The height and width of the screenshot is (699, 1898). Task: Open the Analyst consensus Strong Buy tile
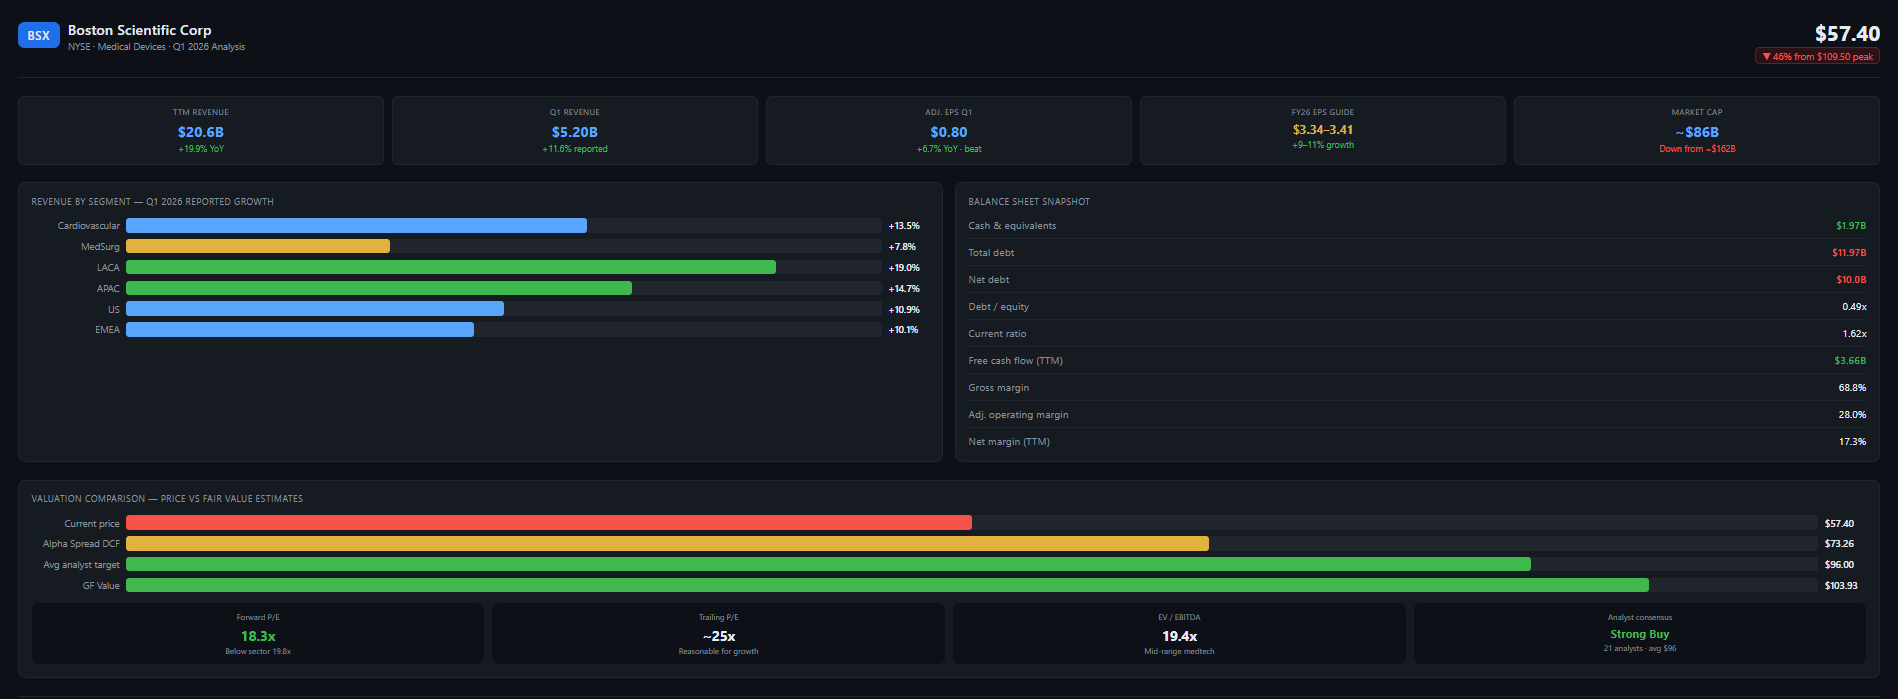1640,633
